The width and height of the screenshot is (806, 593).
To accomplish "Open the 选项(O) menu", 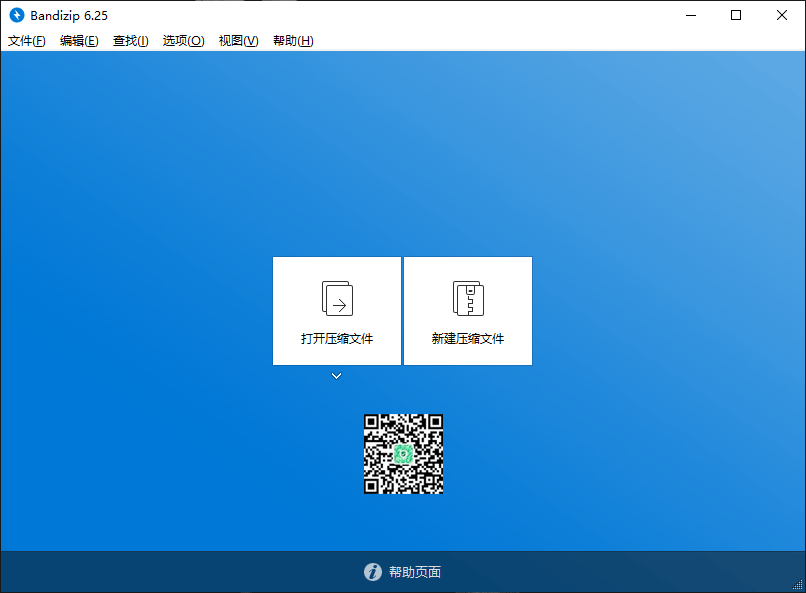I will (x=184, y=41).
